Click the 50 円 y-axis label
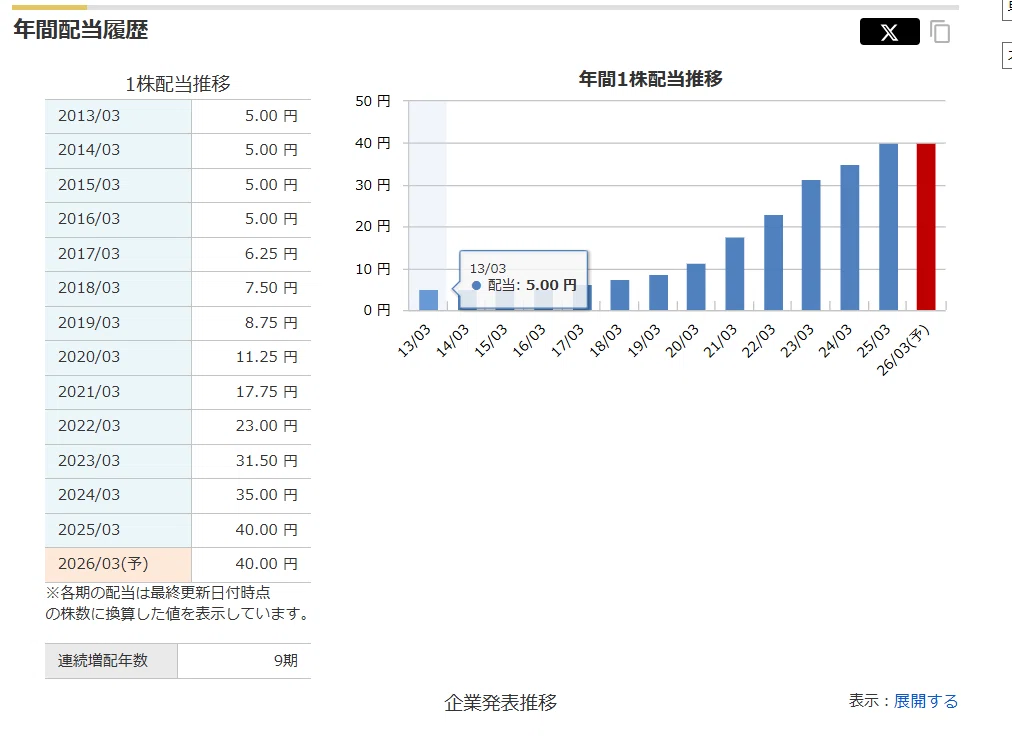Image resolution: width=1012 pixels, height=743 pixels. coord(373,101)
